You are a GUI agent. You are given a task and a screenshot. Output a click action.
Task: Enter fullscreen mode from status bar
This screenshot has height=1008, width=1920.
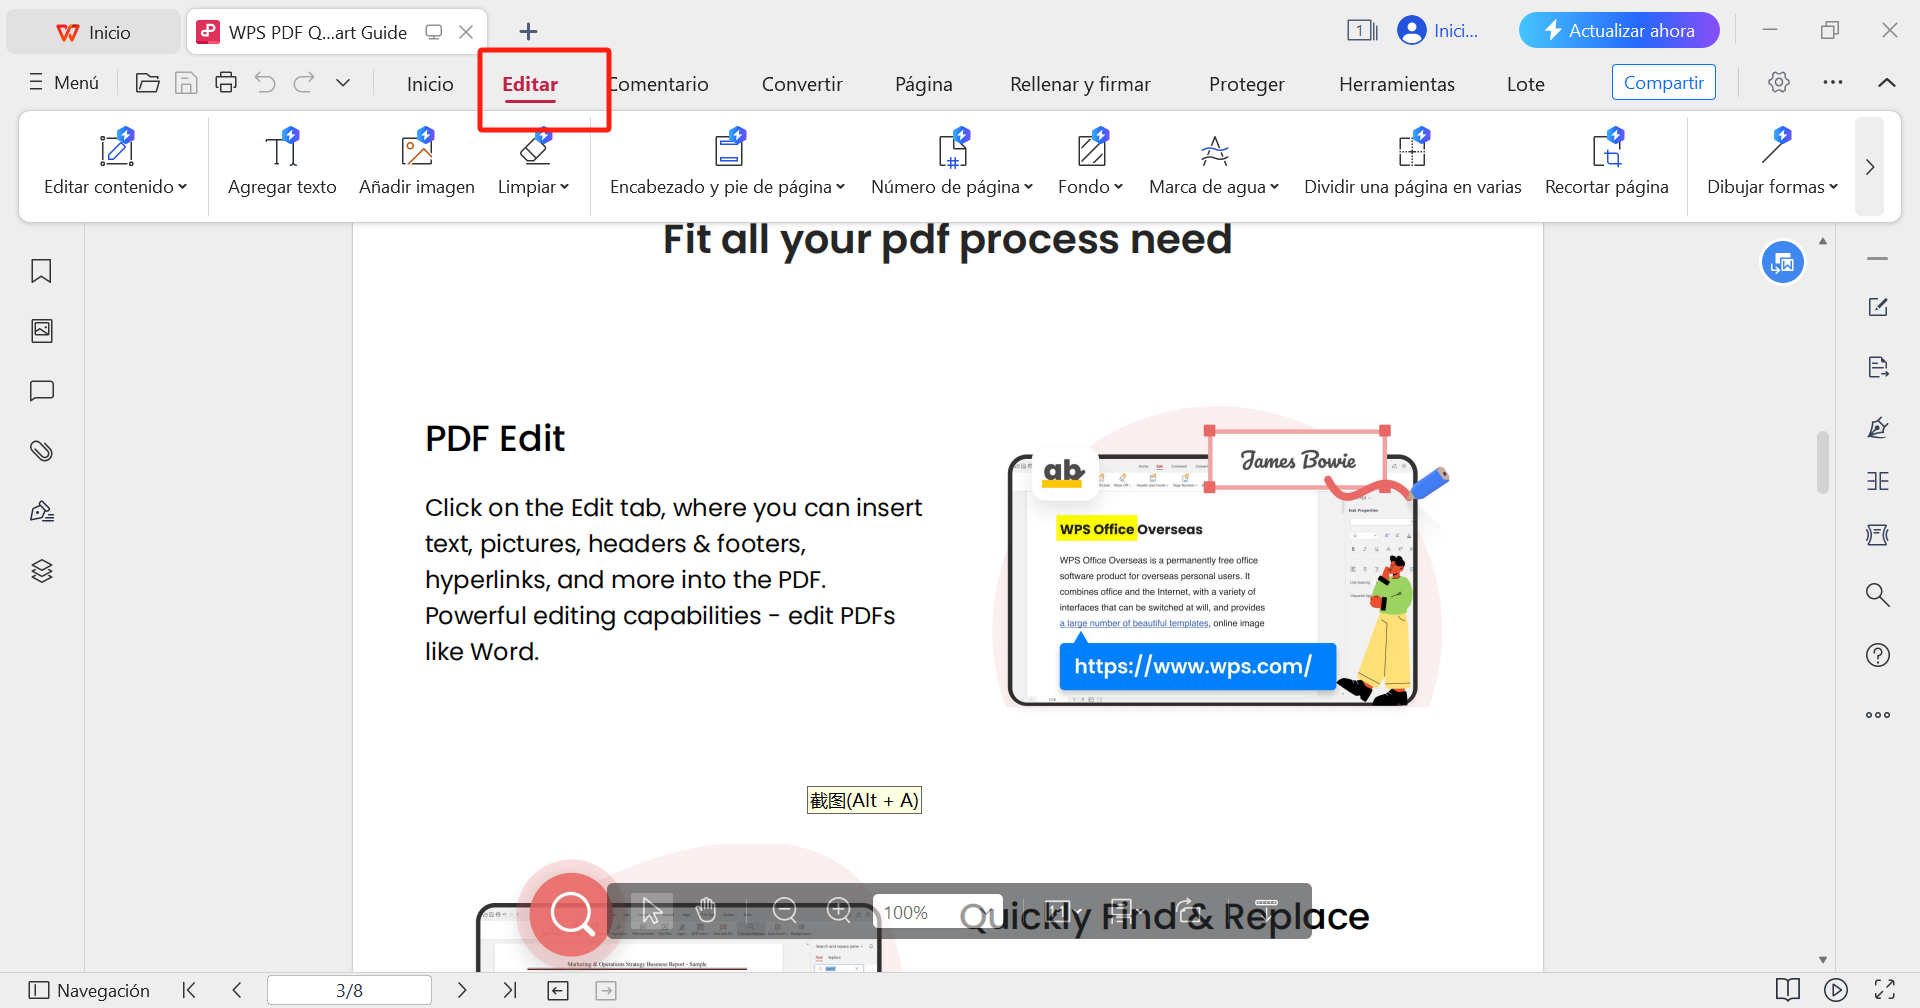point(1885,990)
